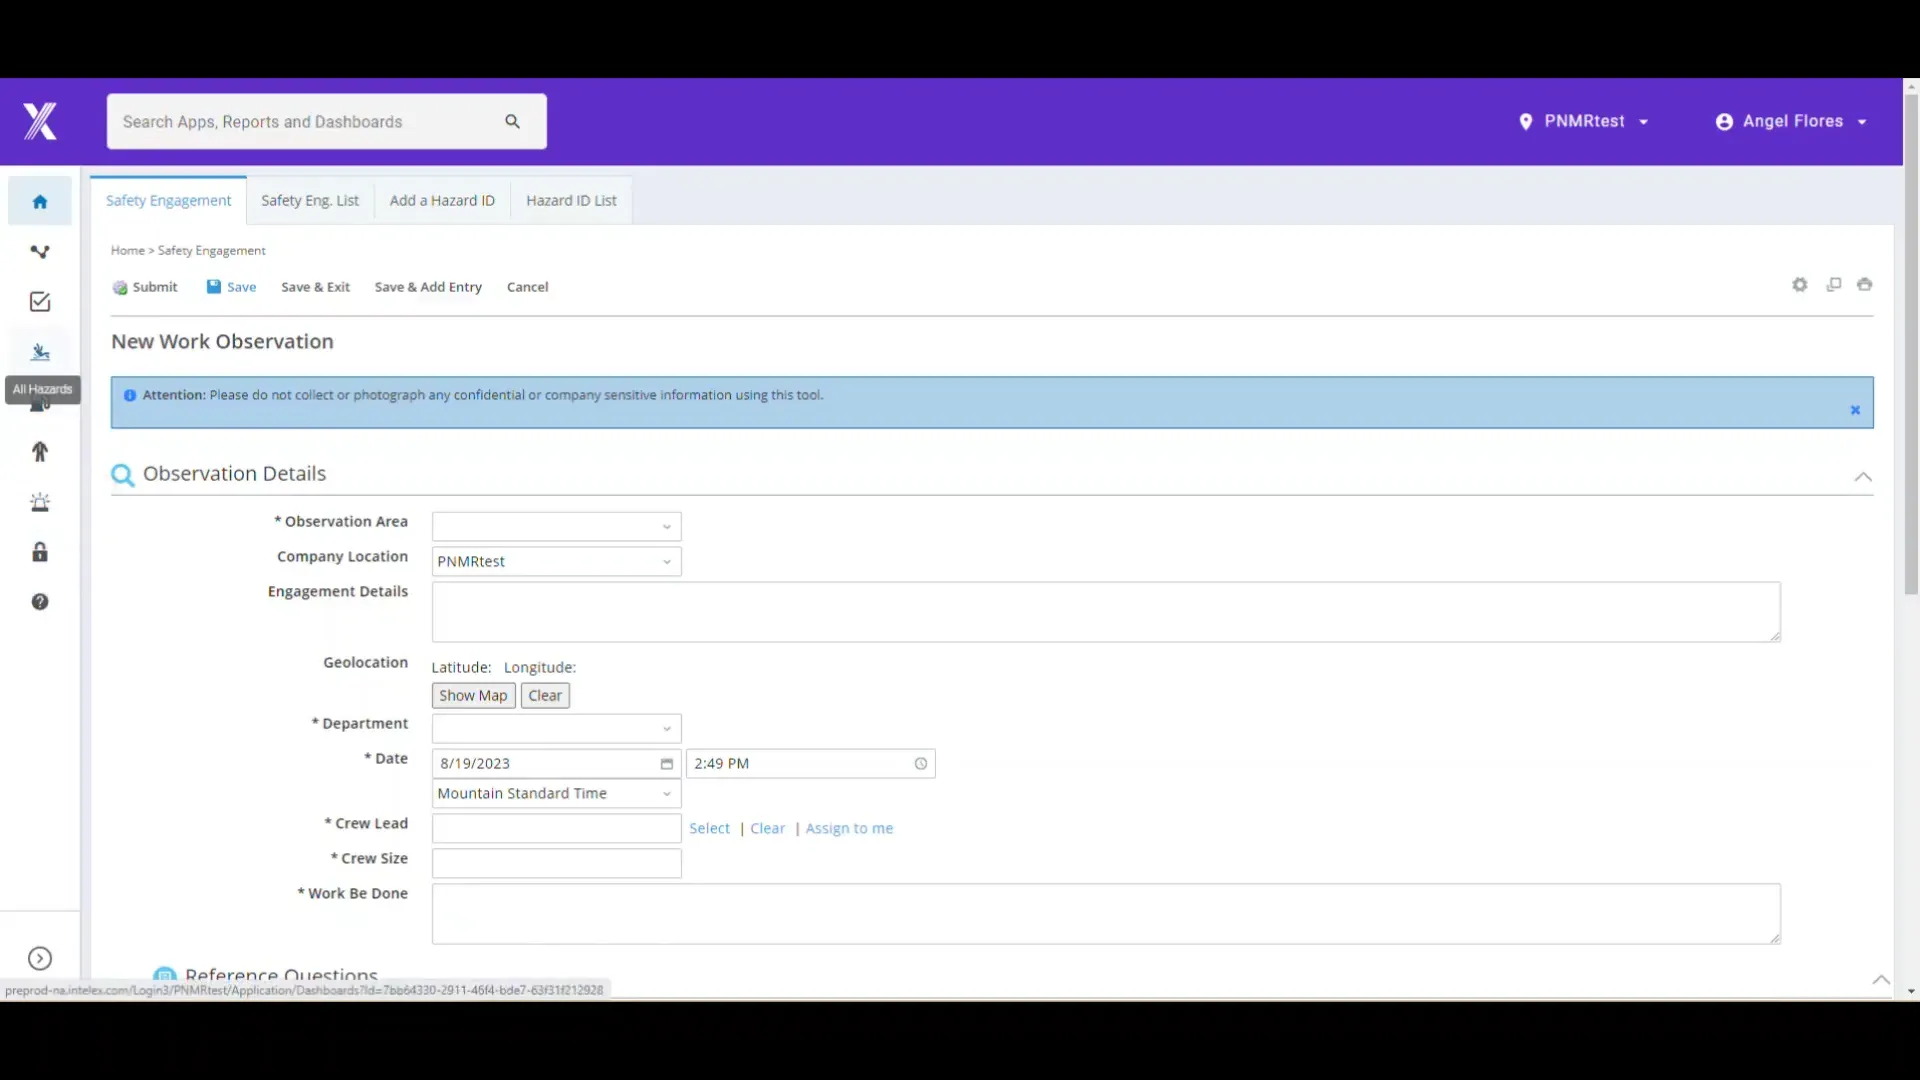
Task: Switch to the Hazard ID List tab
Action: [570, 200]
